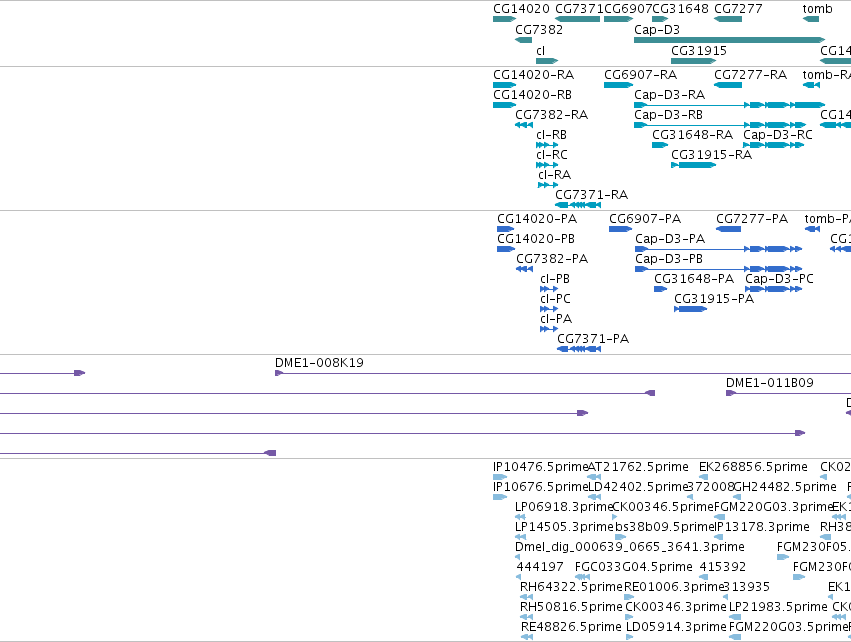
Task: Select transcript CG14020-RA
Action: [534, 74]
